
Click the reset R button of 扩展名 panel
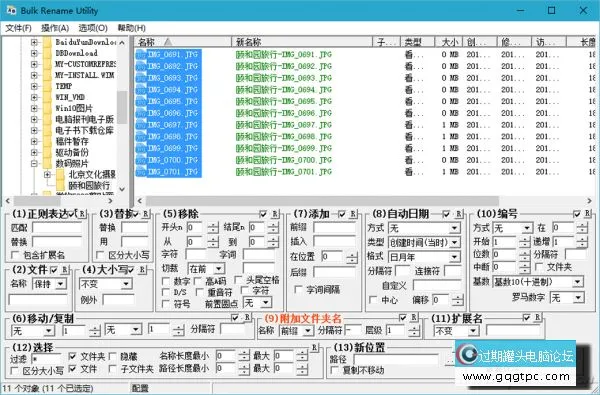[538, 317]
